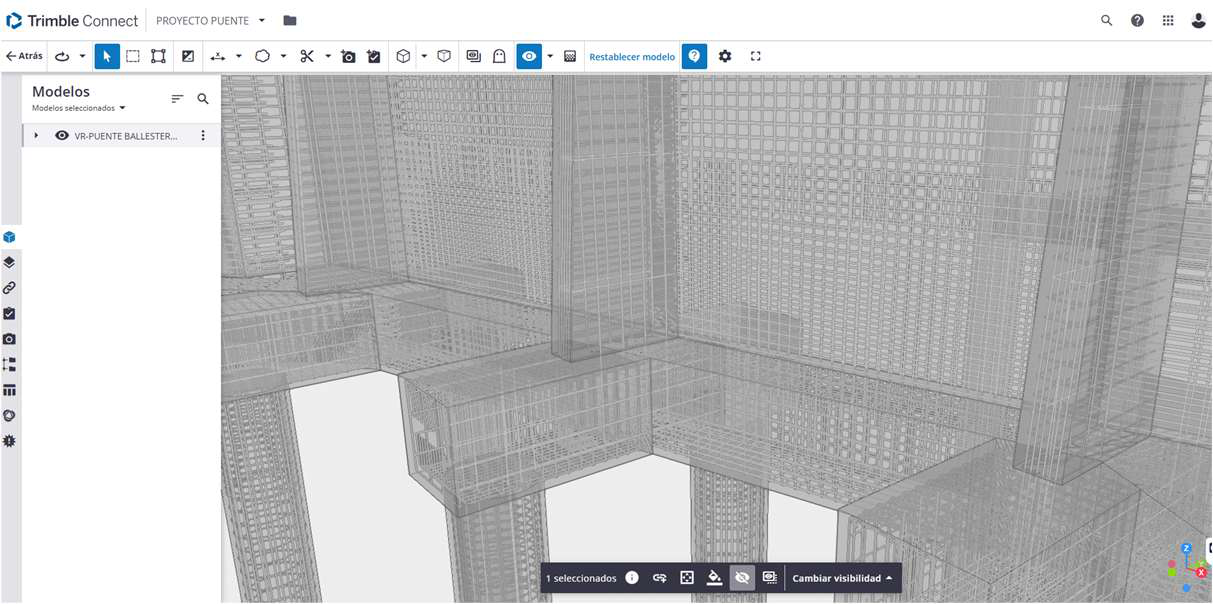Hide the selected object with crossed-eye icon

click(742, 578)
